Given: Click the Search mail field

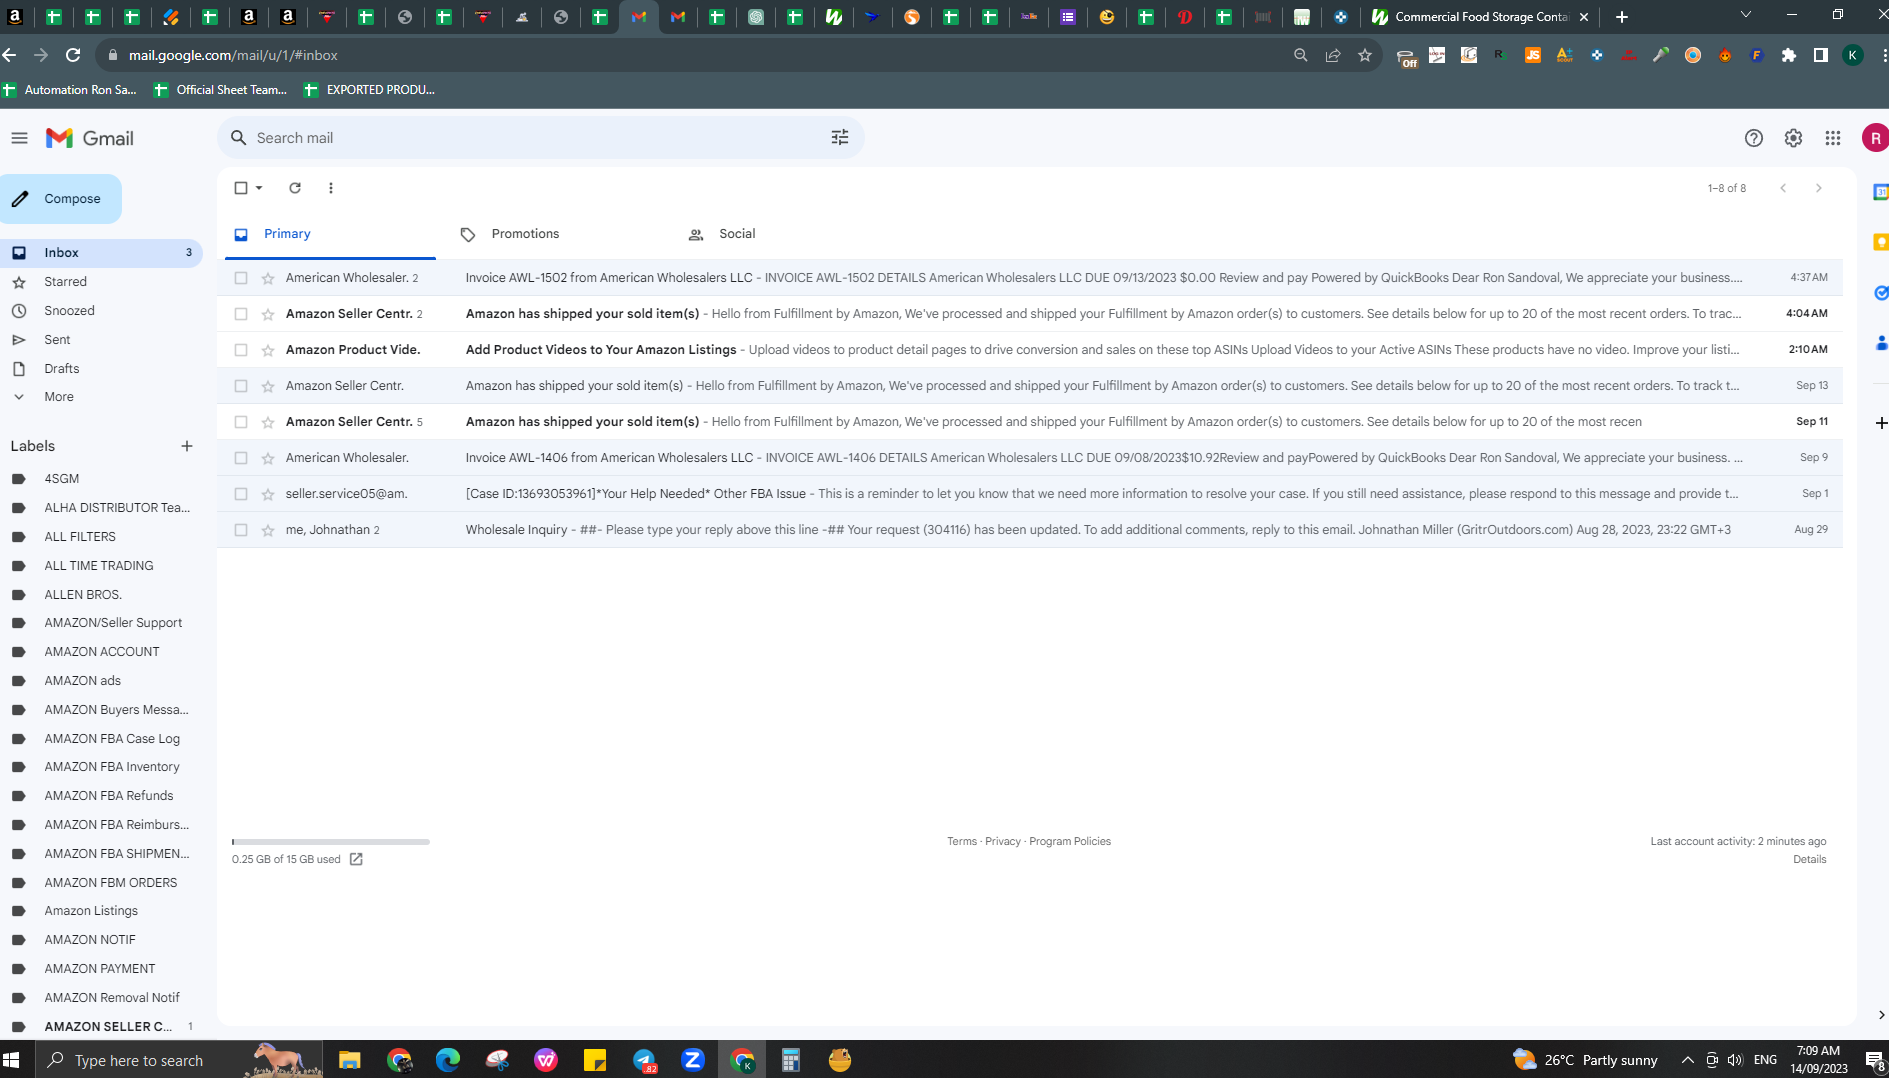Looking at the screenshot, I should (541, 138).
